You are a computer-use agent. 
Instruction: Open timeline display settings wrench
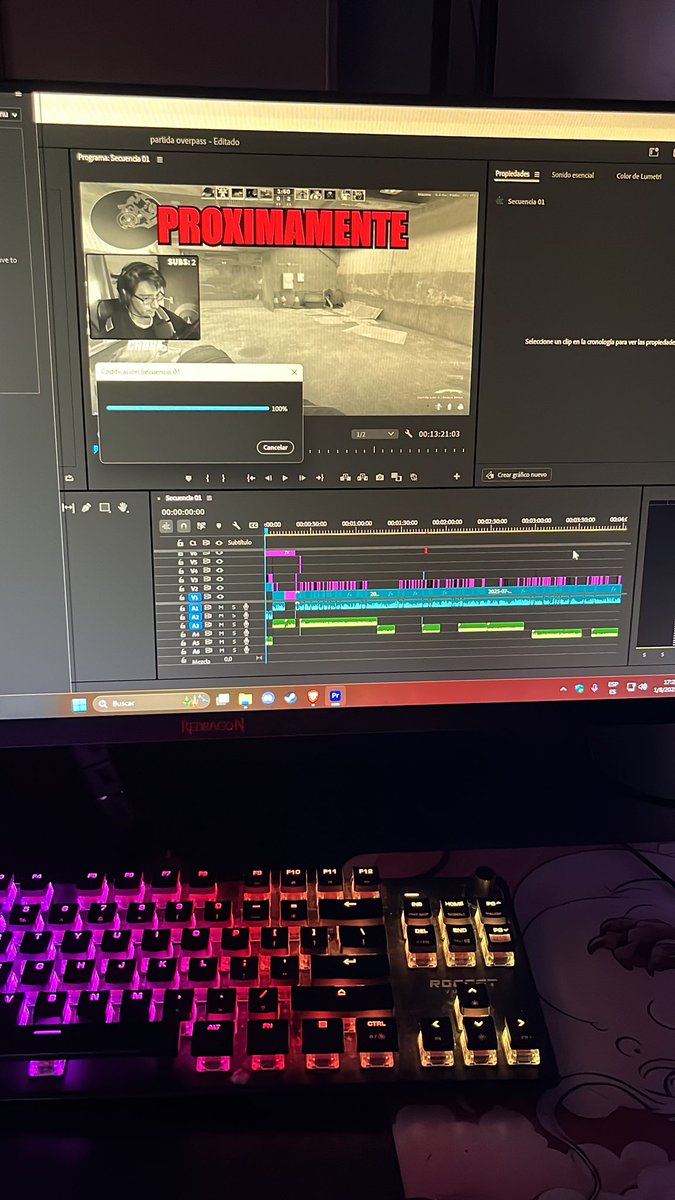coord(236,526)
